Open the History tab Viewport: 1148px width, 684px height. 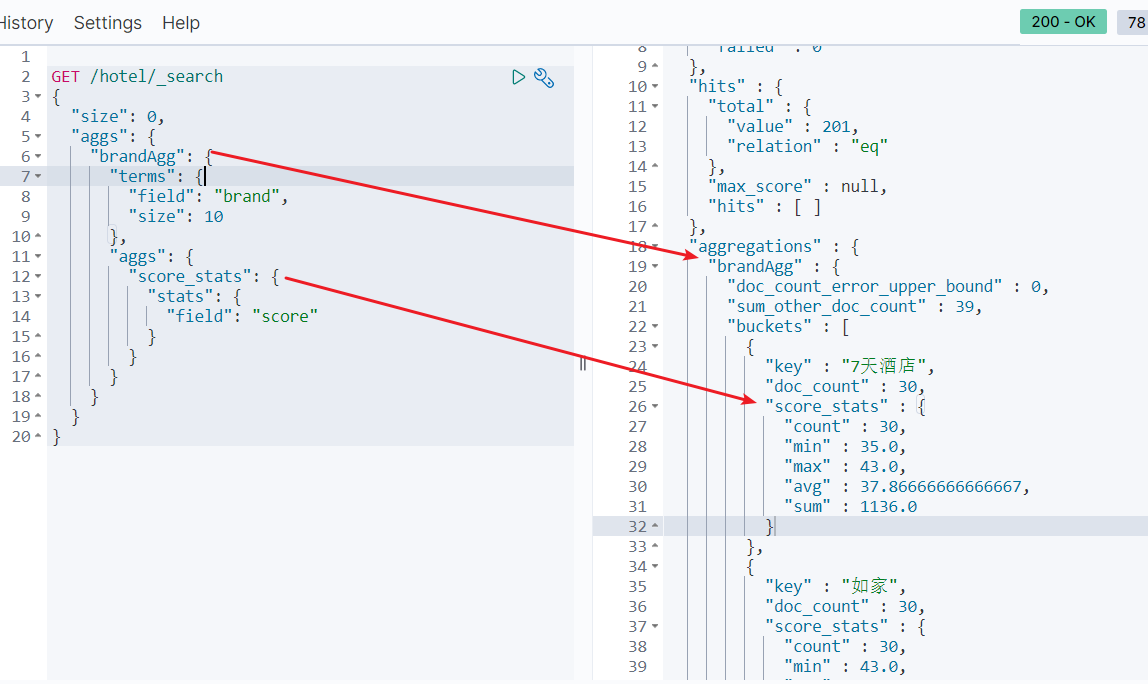tap(26, 23)
